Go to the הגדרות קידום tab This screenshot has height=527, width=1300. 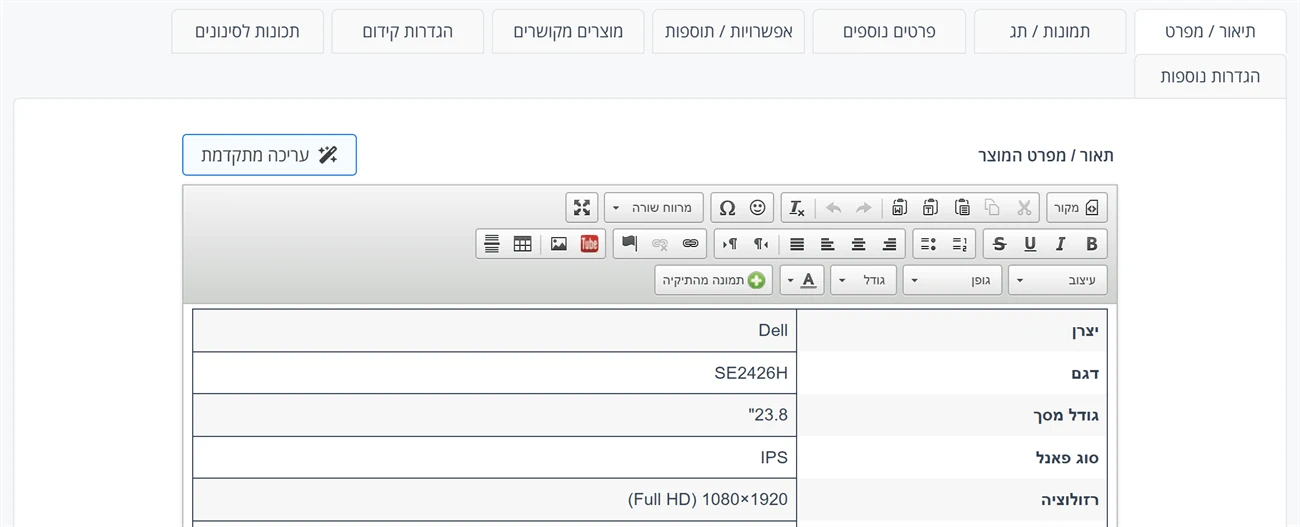point(408,31)
